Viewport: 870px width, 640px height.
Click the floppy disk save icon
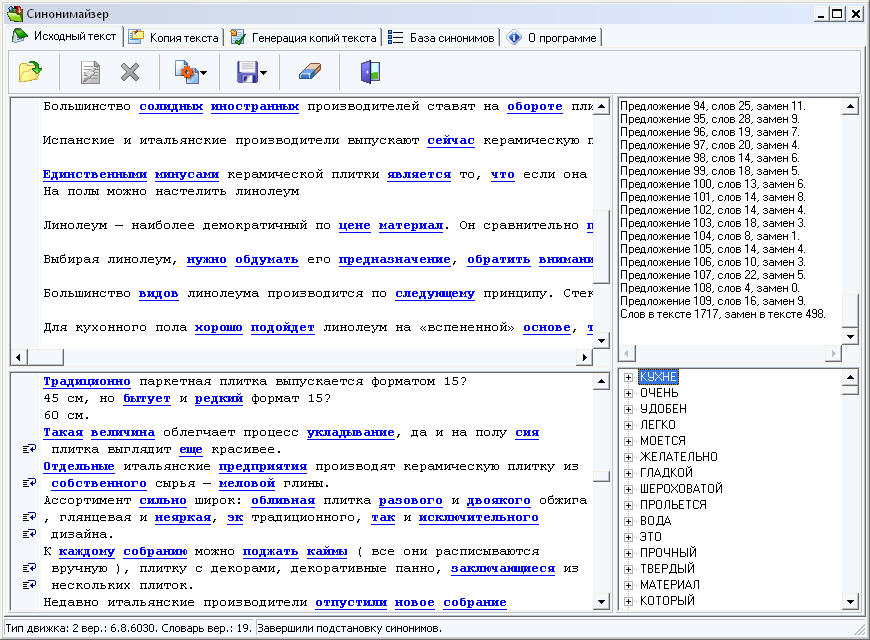coord(246,71)
